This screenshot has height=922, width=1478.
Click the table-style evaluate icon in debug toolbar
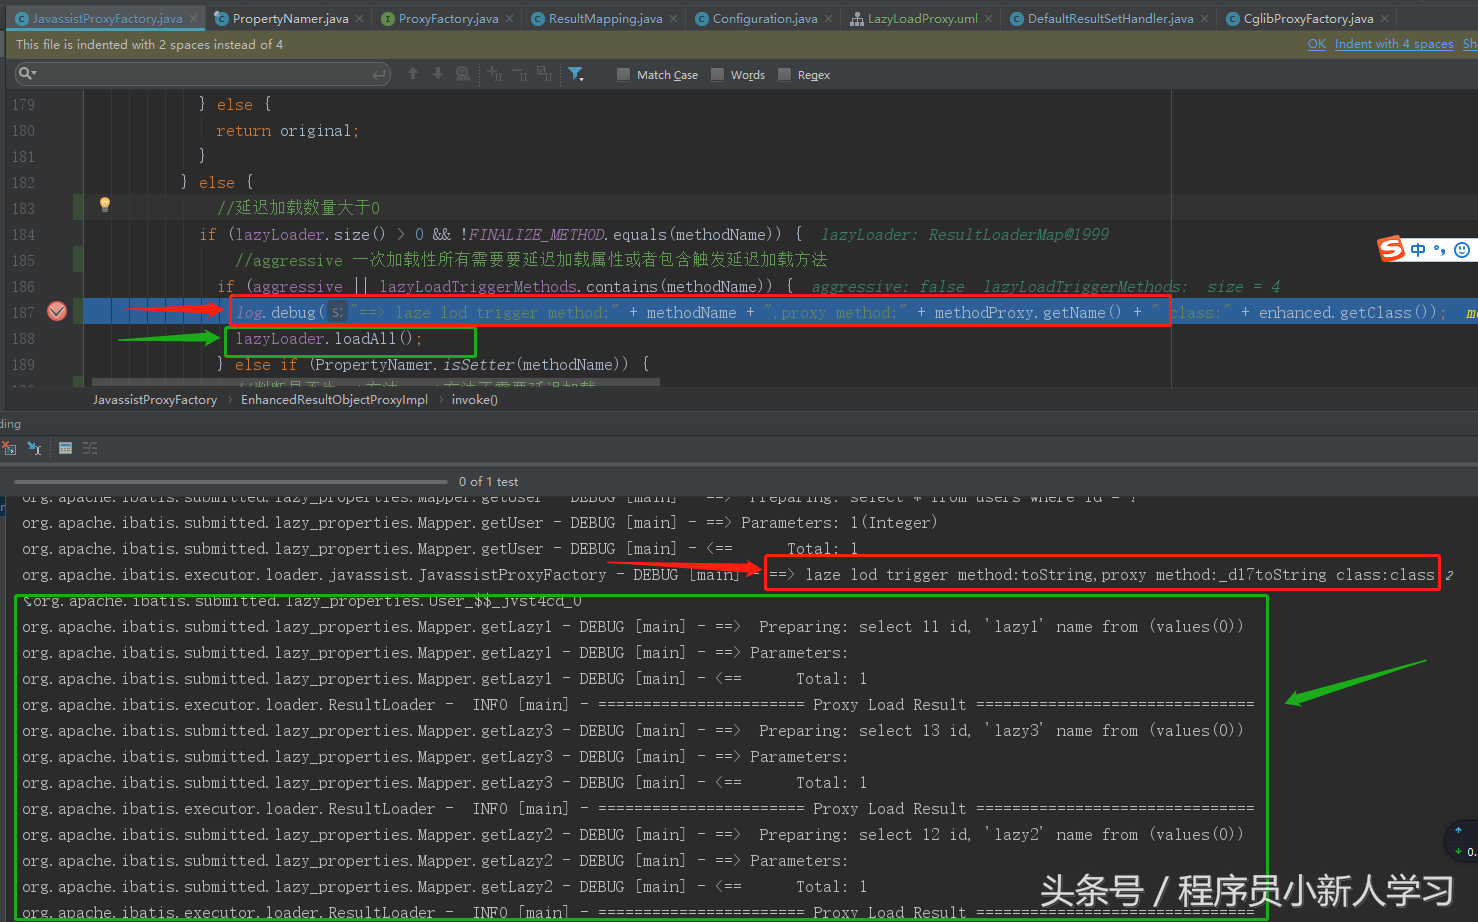coord(65,448)
